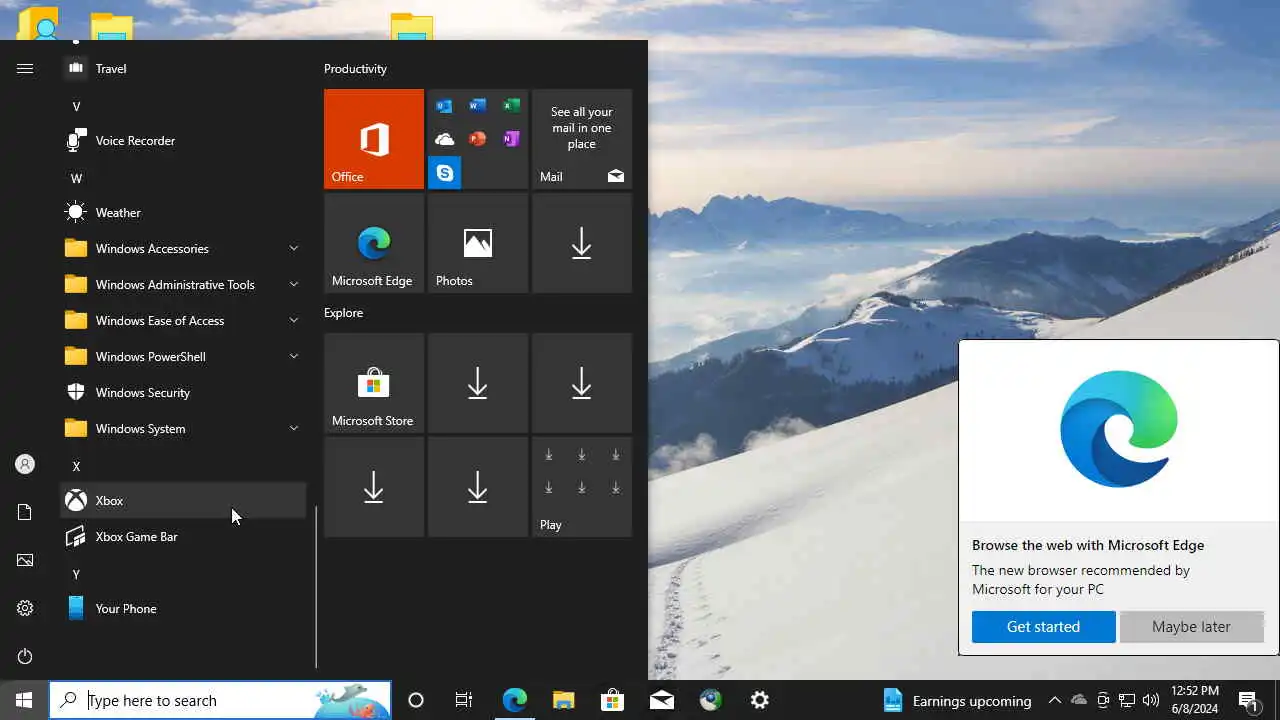This screenshot has width=1280, height=720.
Task: Open Pictures icon in Start sidebar
Action: [x=25, y=560]
